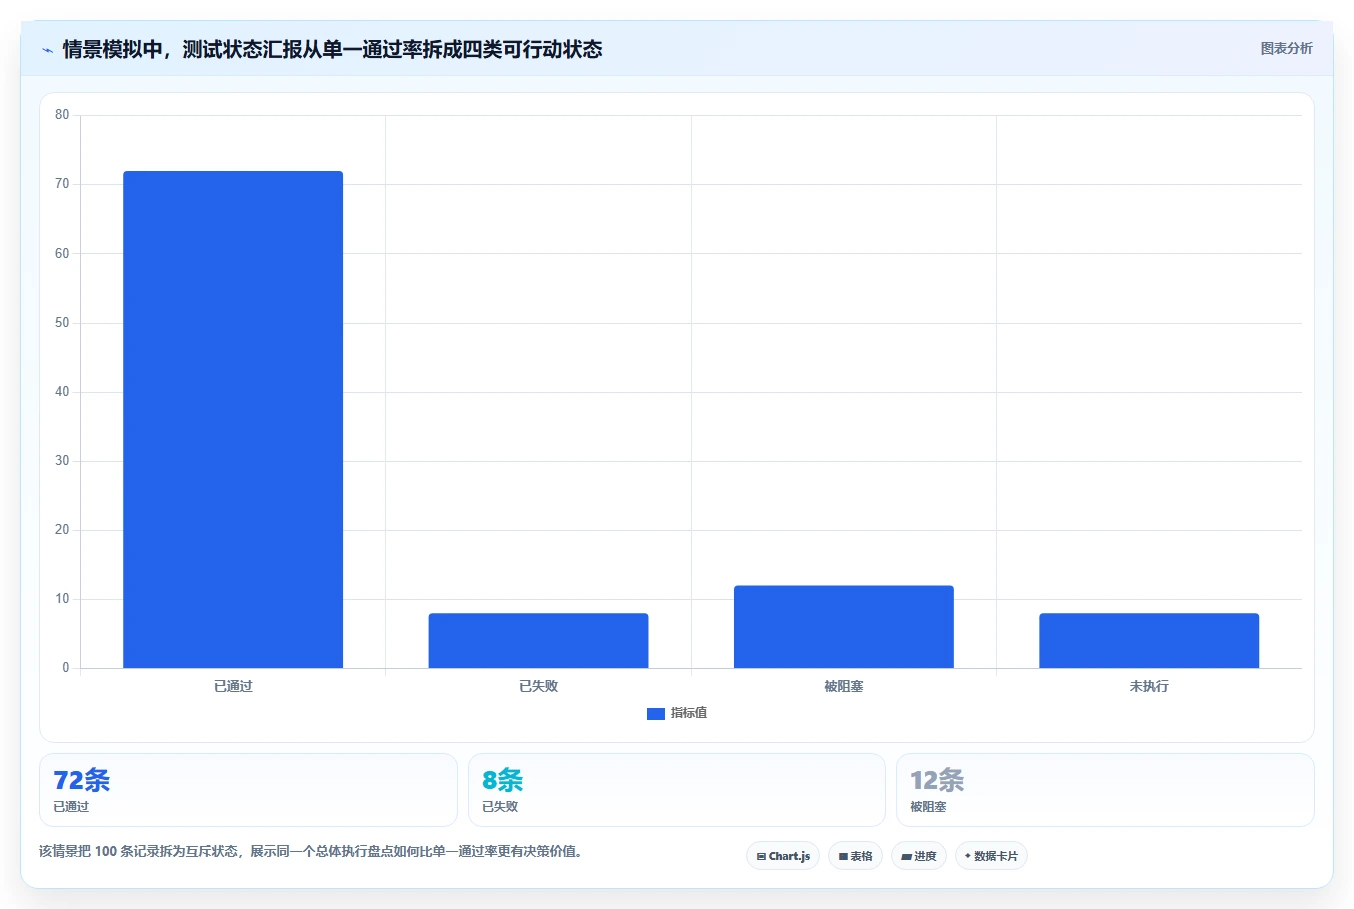Click the 指标值 legend label

tap(689, 713)
